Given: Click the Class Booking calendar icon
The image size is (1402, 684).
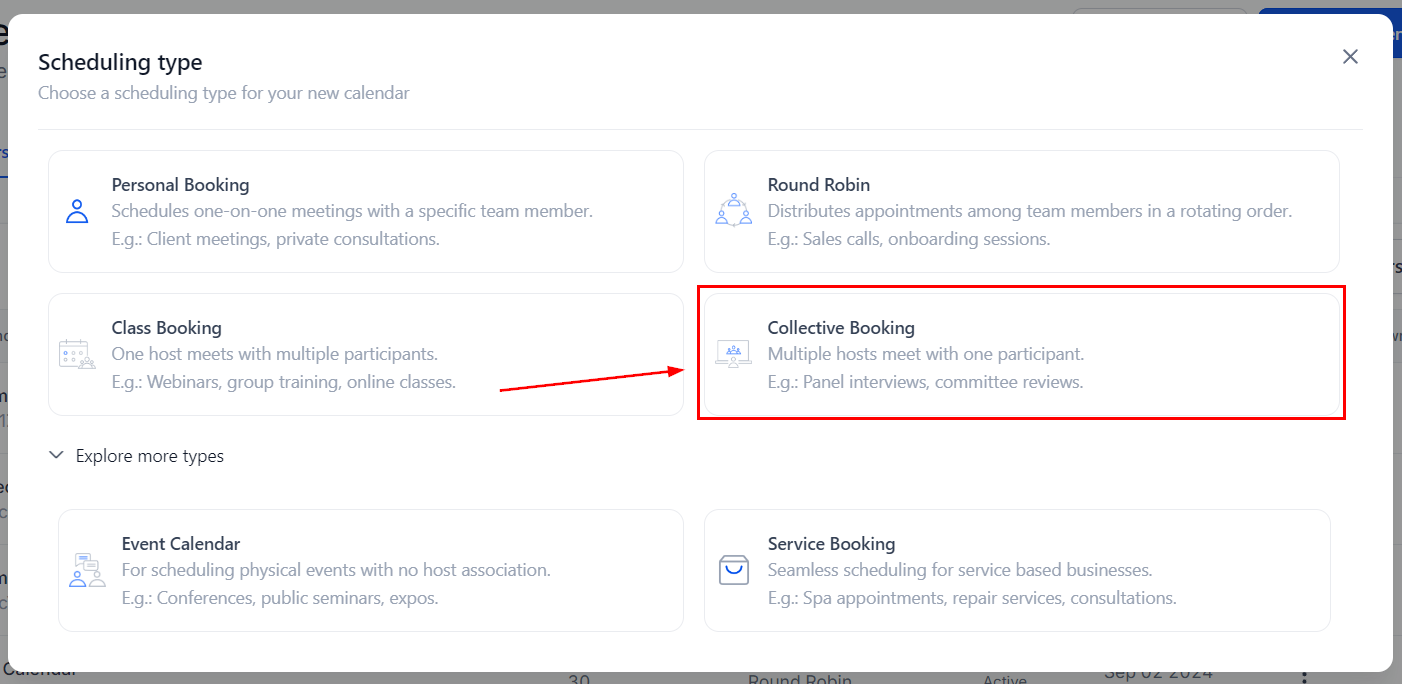Looking at the screenshot, I should coord(77,354).
